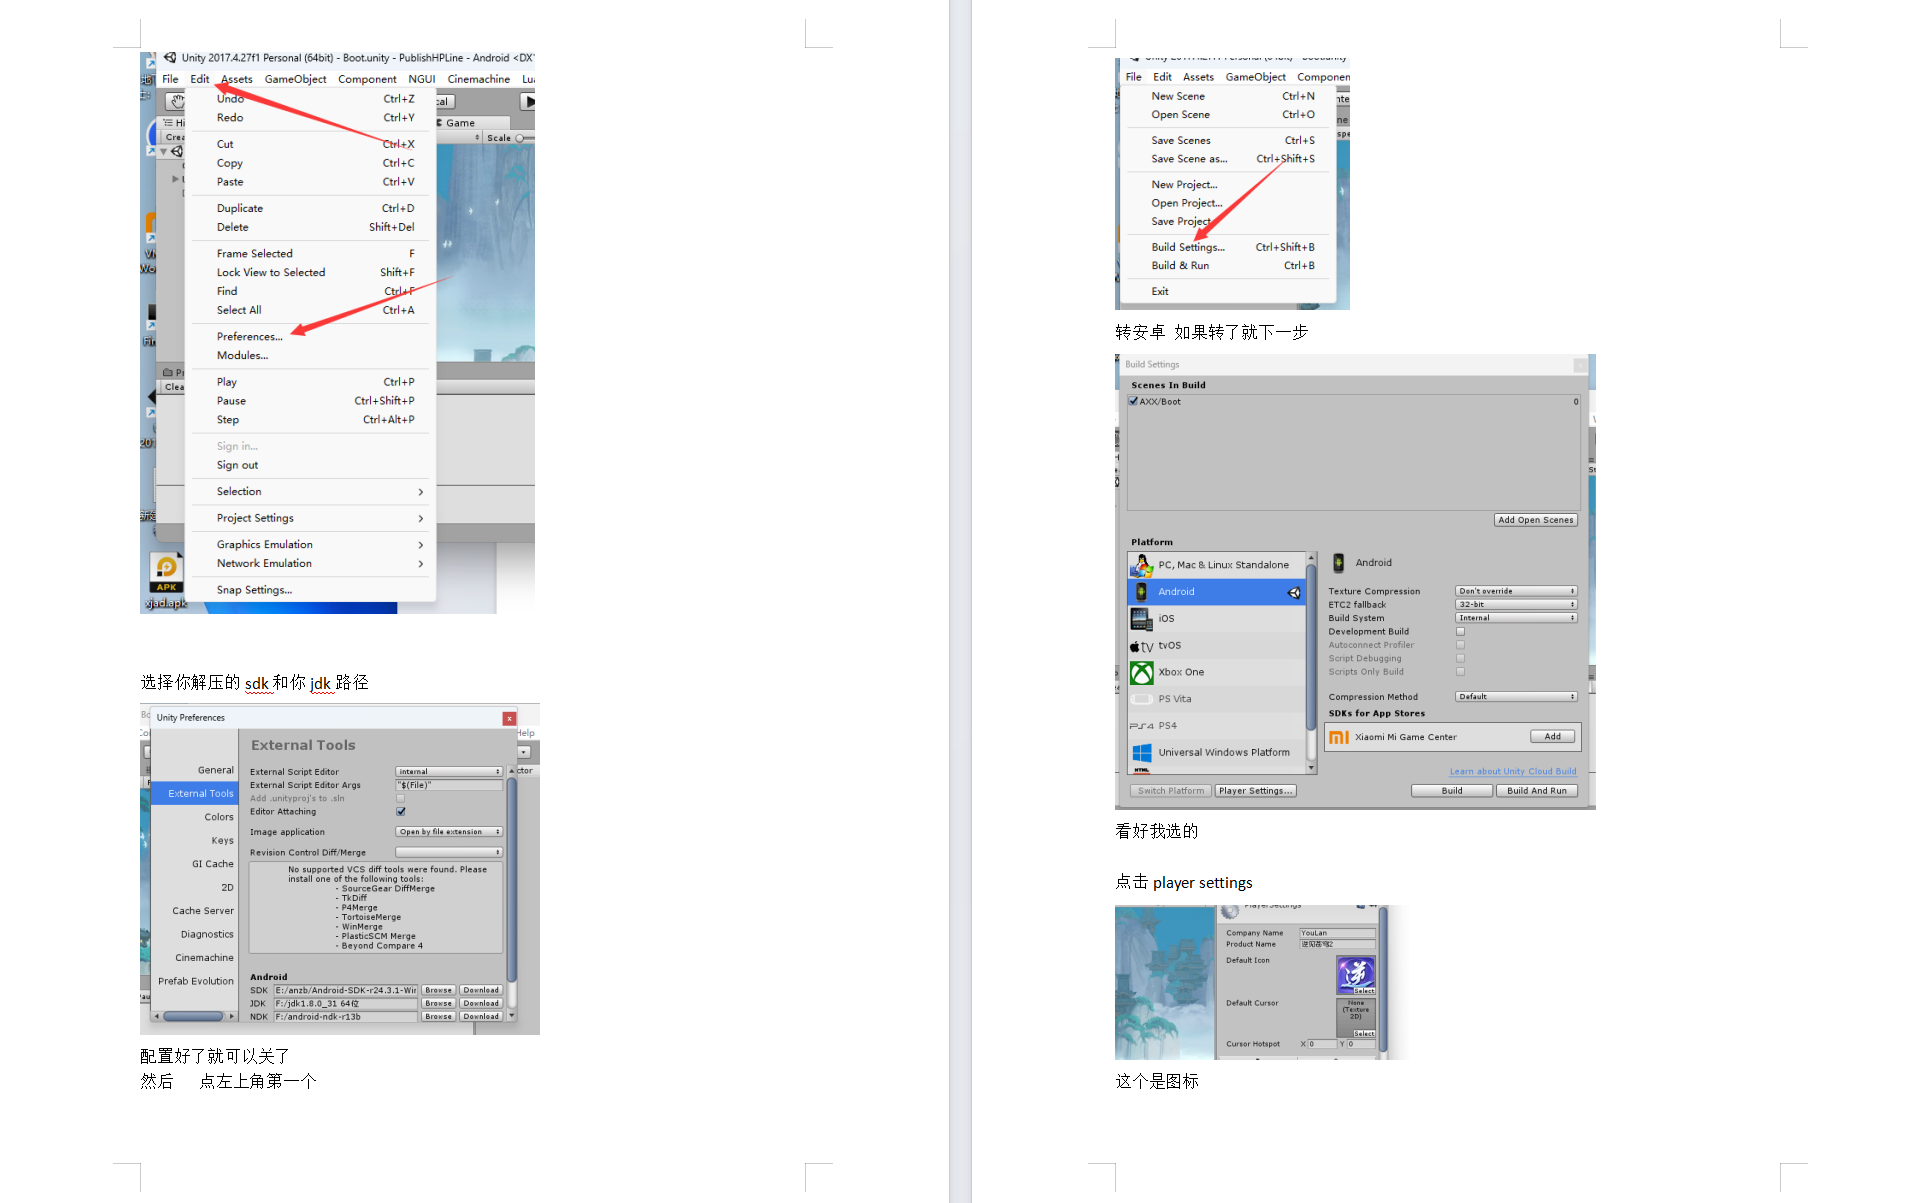Click the Xbox One platform icon
Viewport: 1923px width, 1203px height.
pyautogui.click(x=1141, y=673)
